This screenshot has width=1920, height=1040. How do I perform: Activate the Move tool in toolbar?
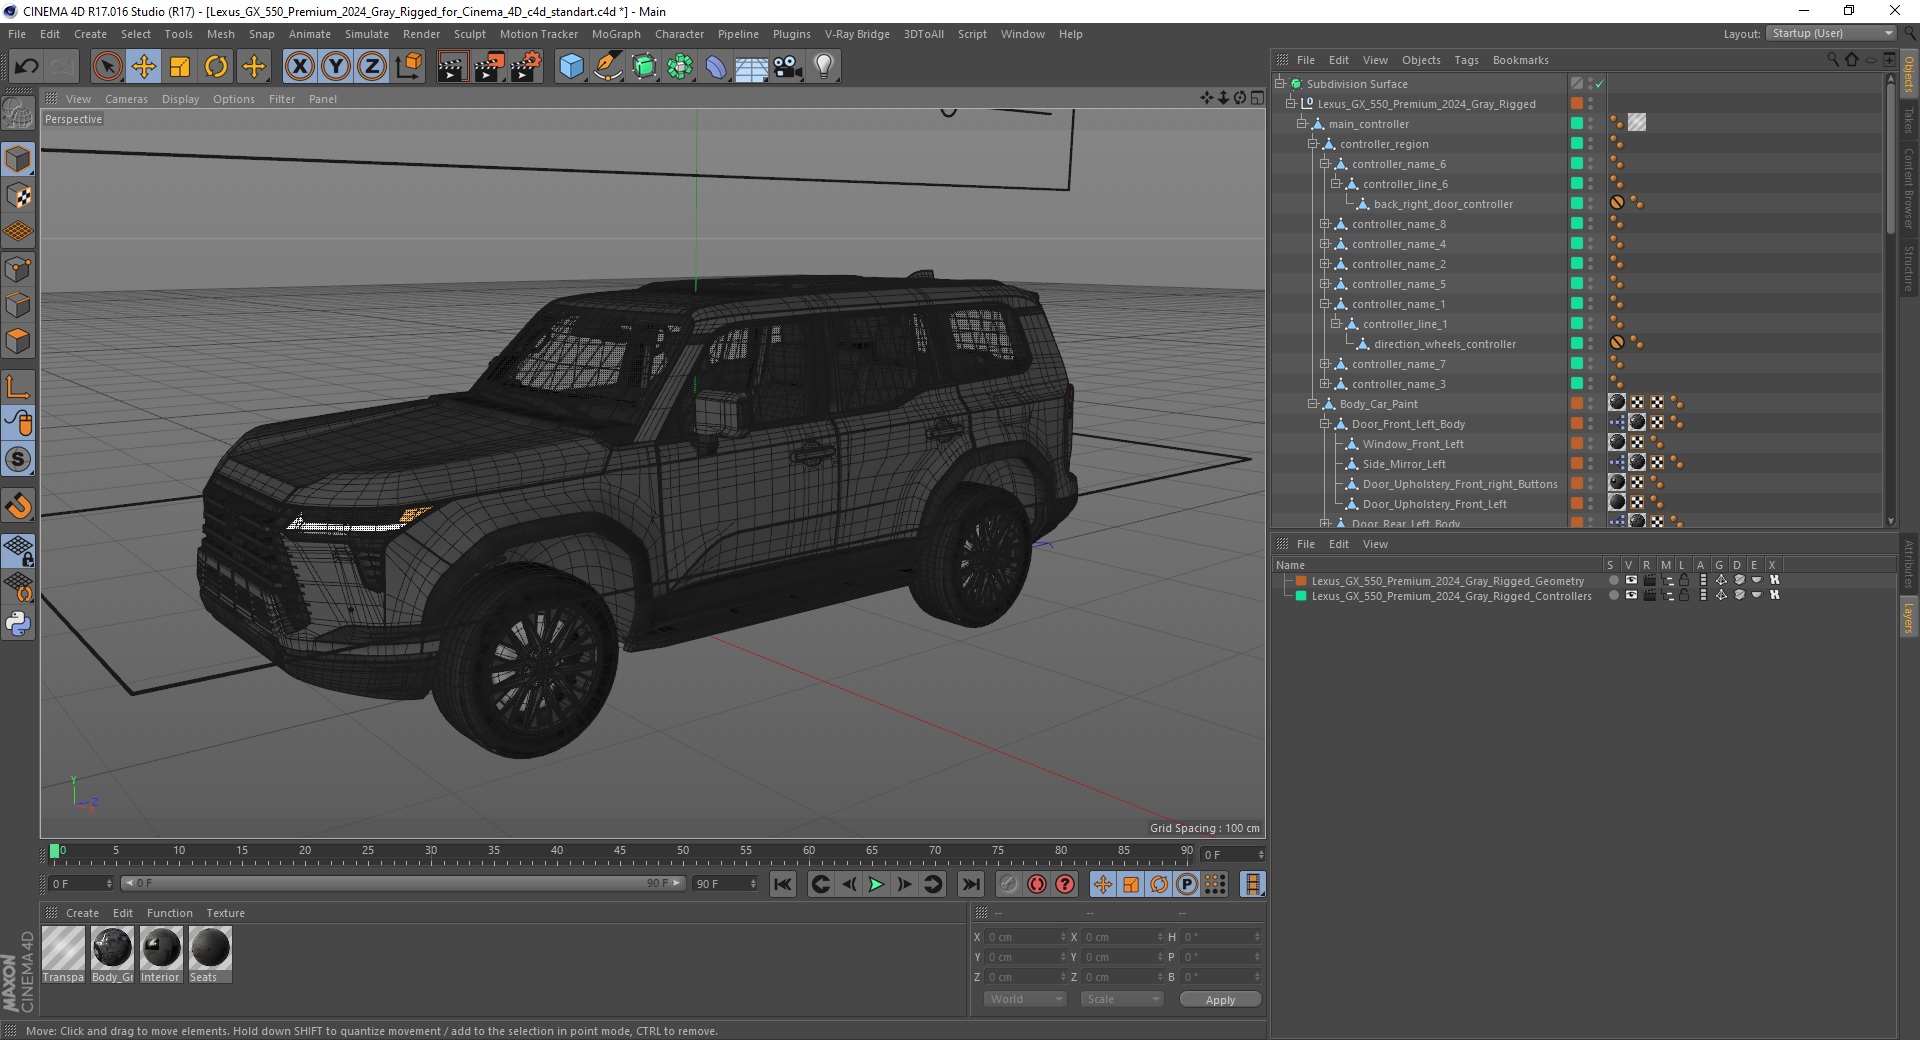point(144,67)
